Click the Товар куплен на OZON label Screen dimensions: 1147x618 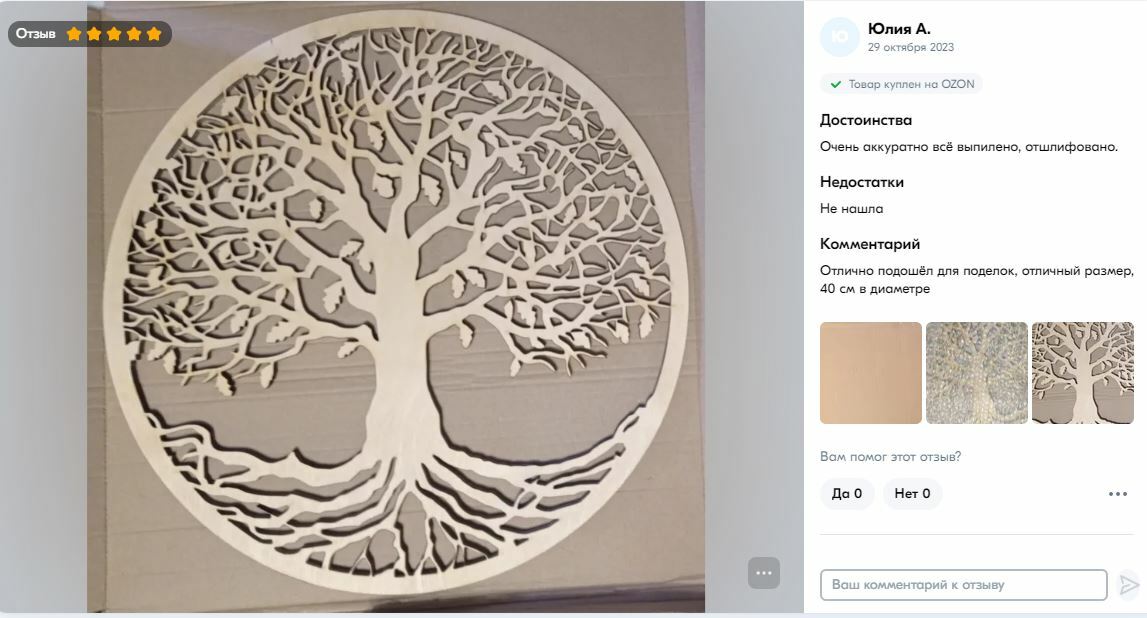[x=911, y=84]
